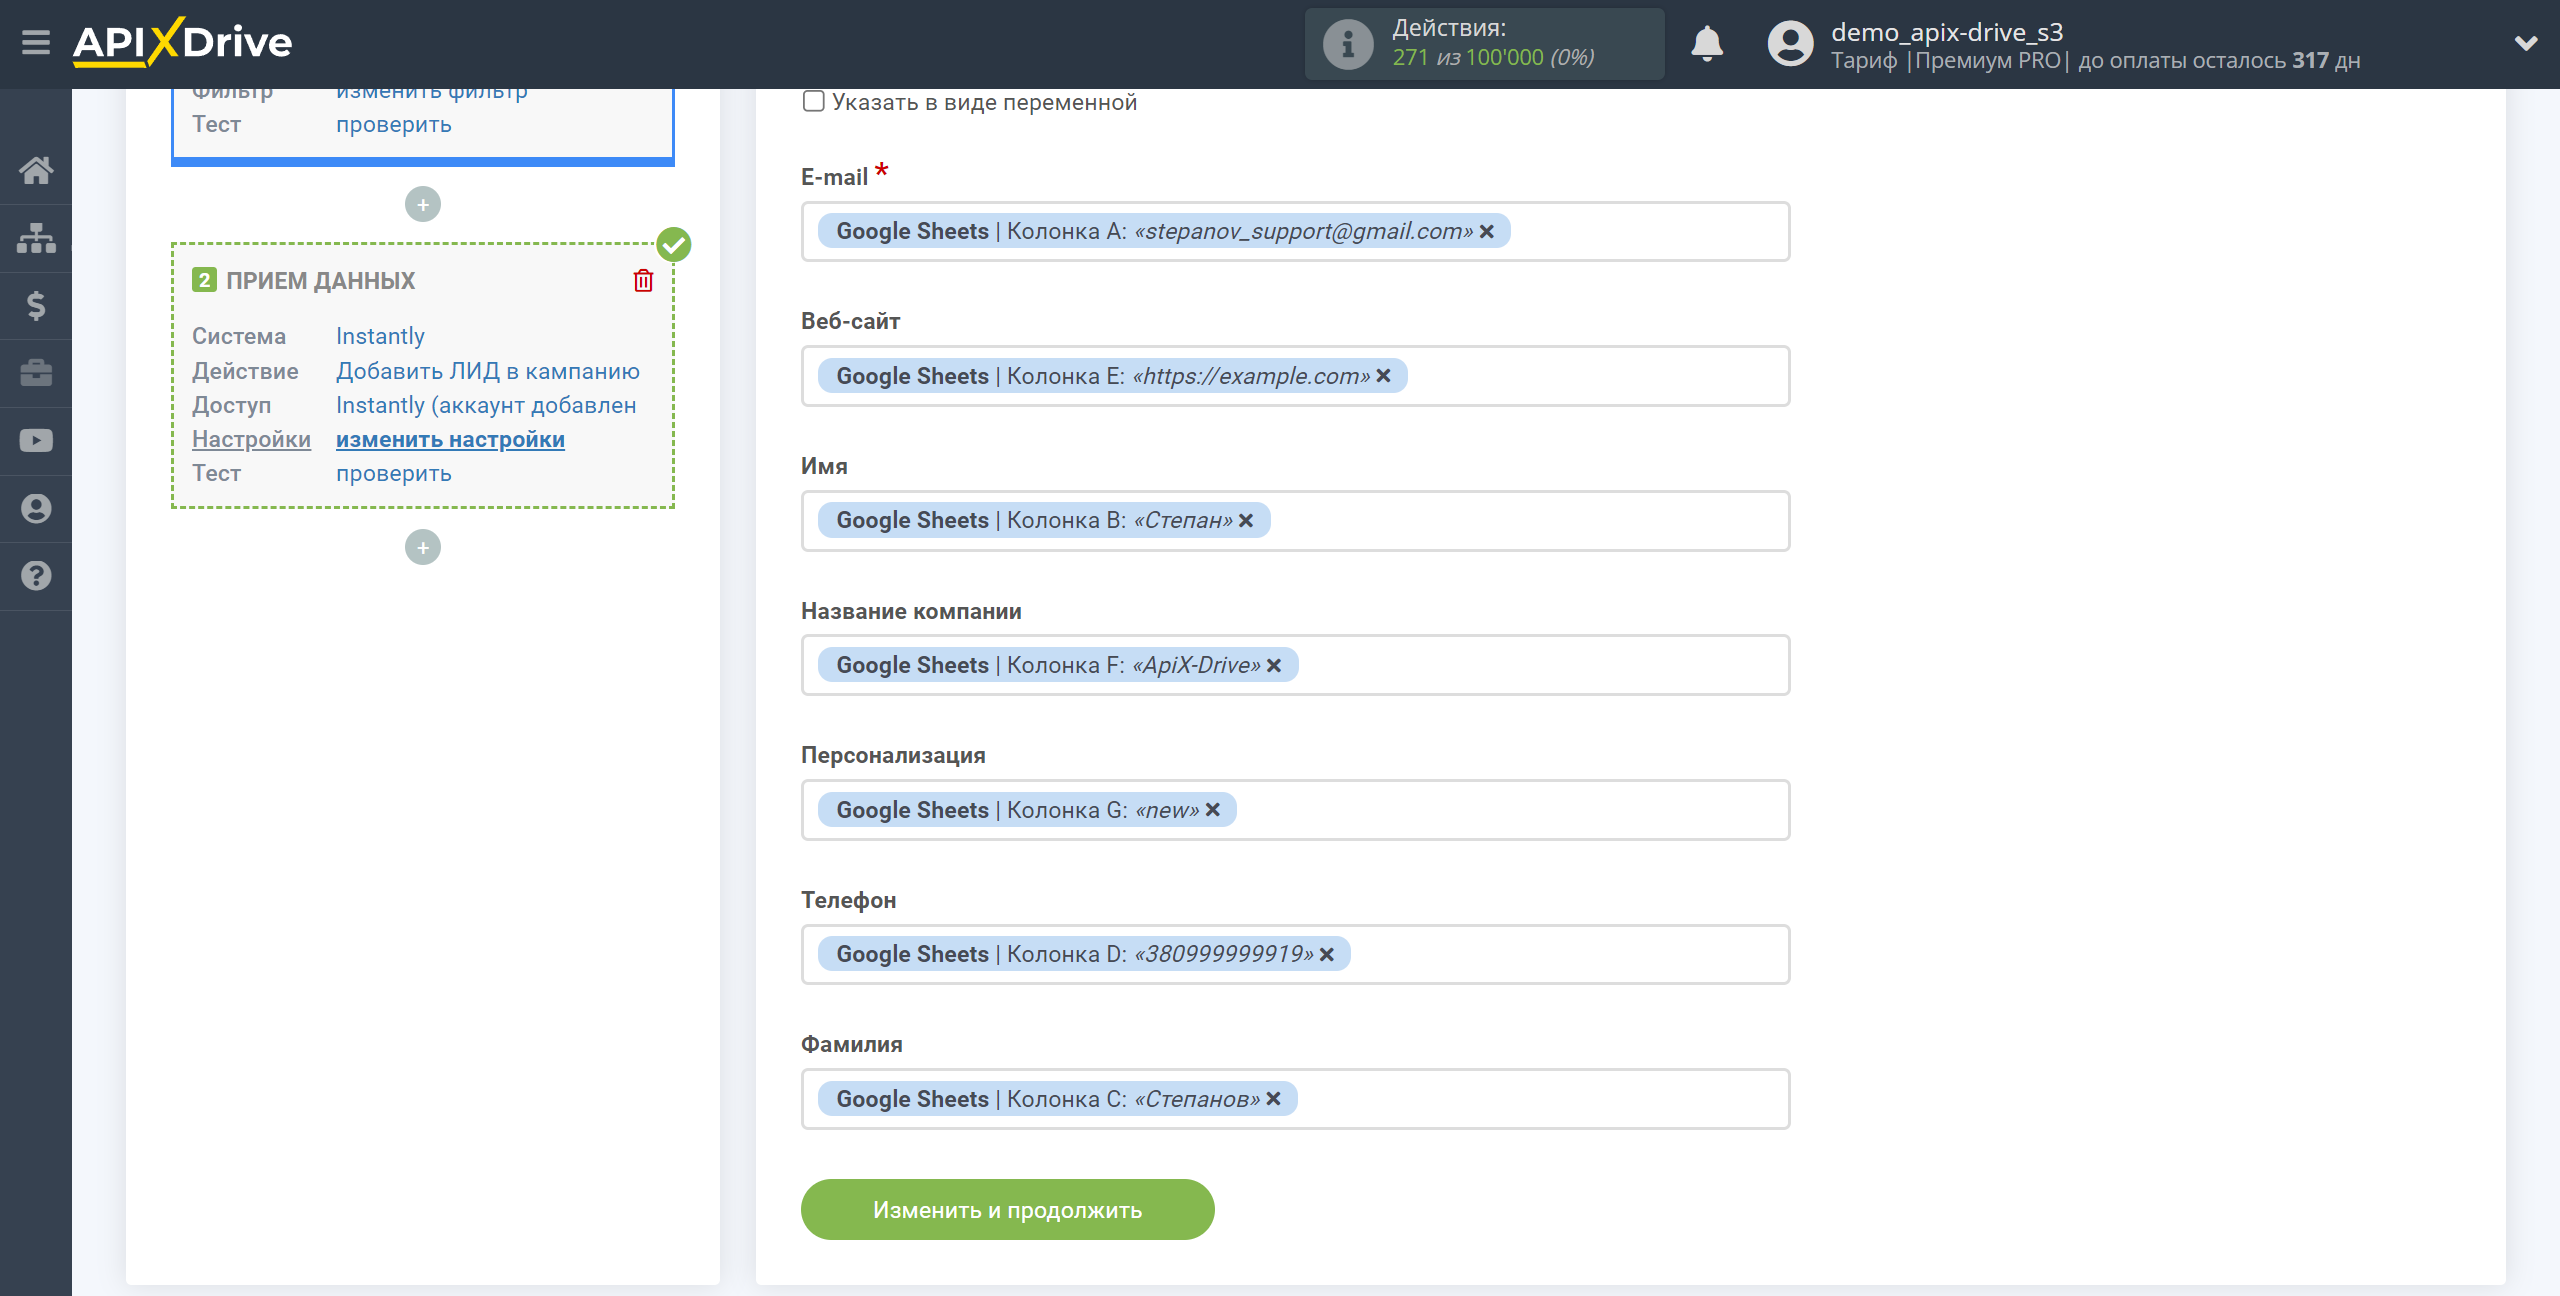2560x1296 pixels.
Task: Click the actions info icon
Action: point(1348,44)
